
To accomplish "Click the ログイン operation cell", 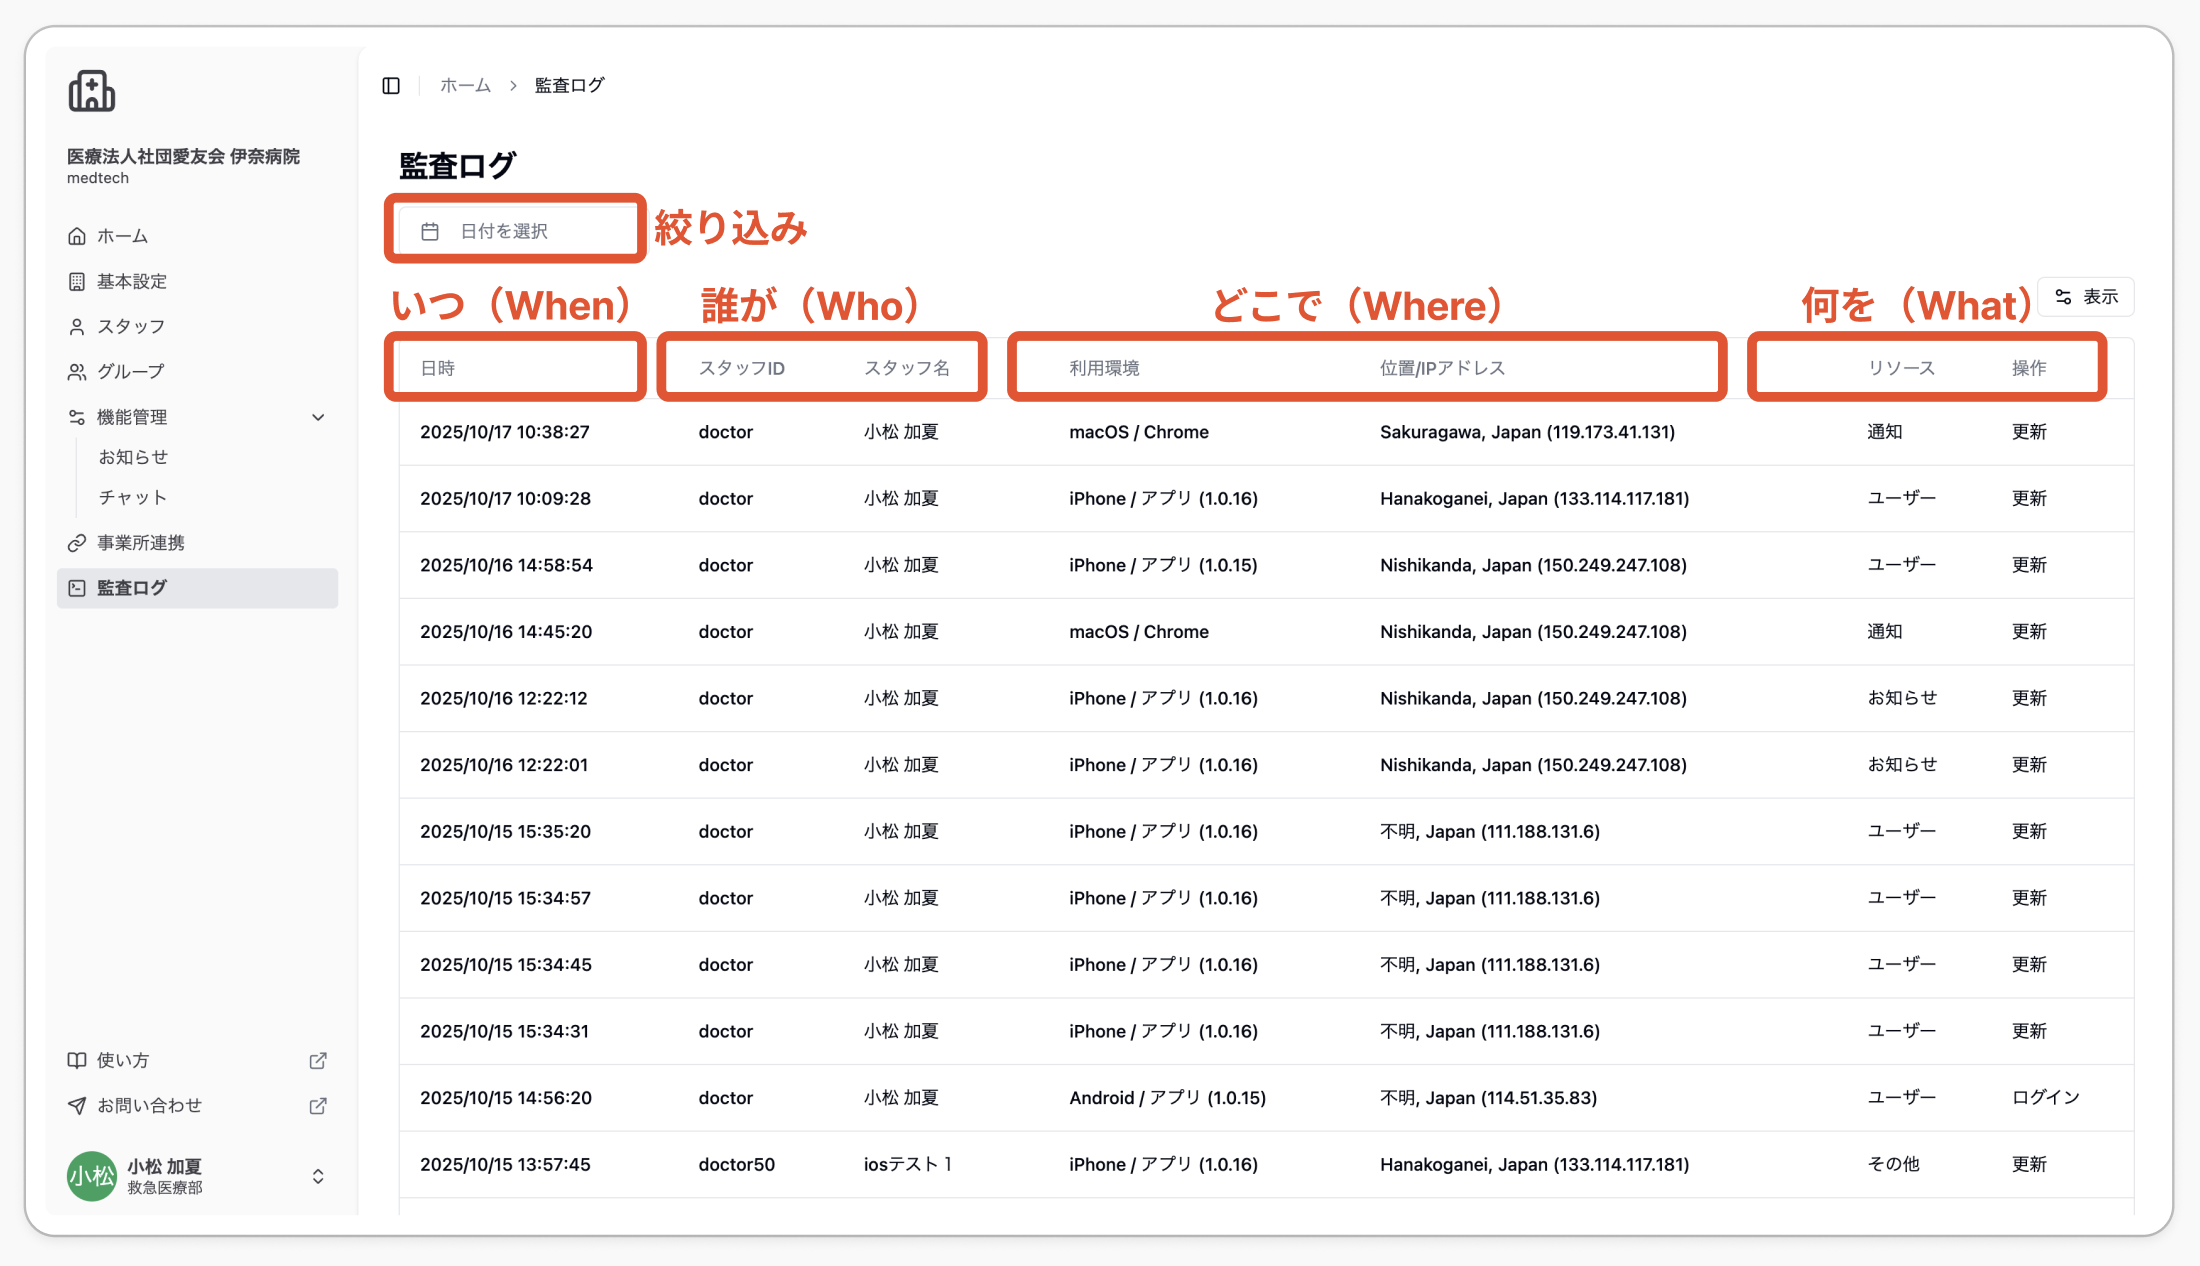I will 2046,1098.
